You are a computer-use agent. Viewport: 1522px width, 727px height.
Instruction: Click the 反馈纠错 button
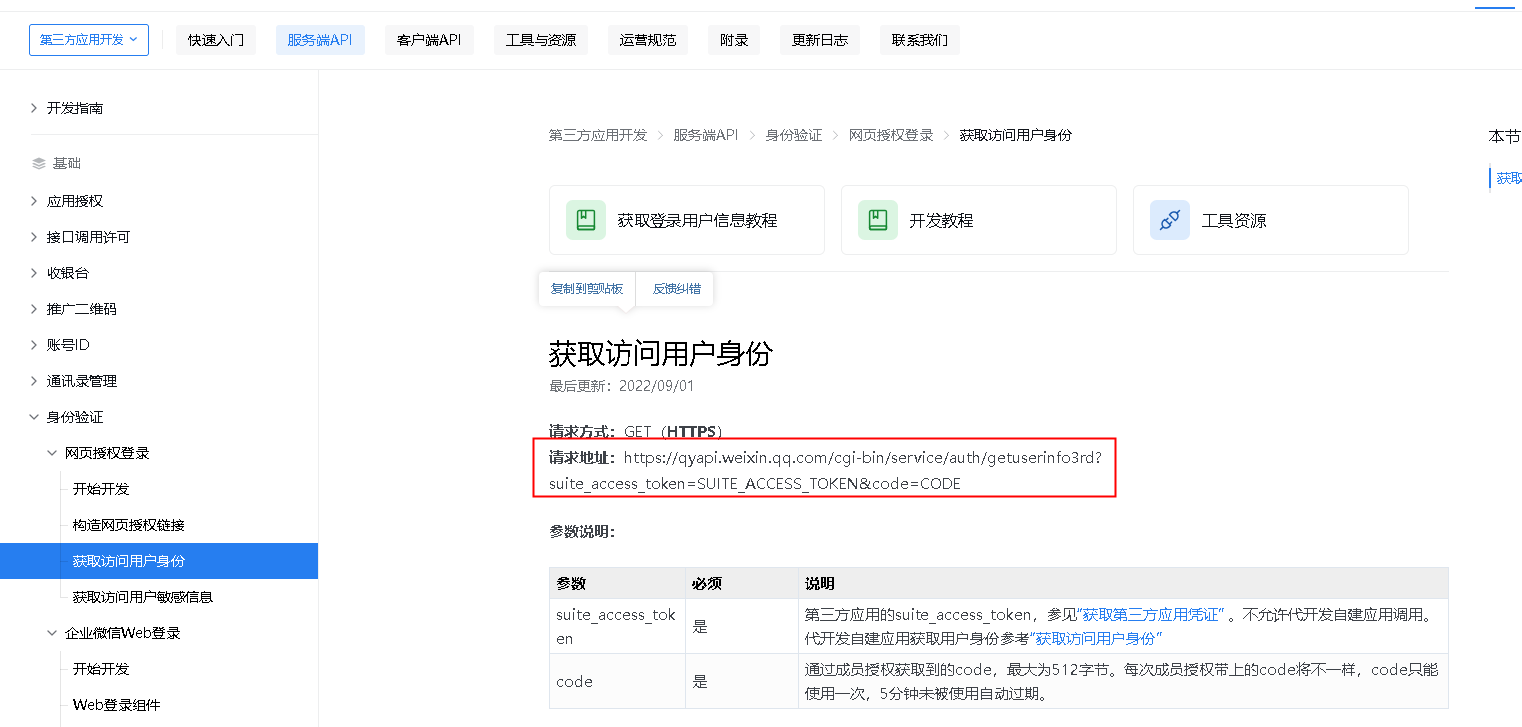point(674,288)
